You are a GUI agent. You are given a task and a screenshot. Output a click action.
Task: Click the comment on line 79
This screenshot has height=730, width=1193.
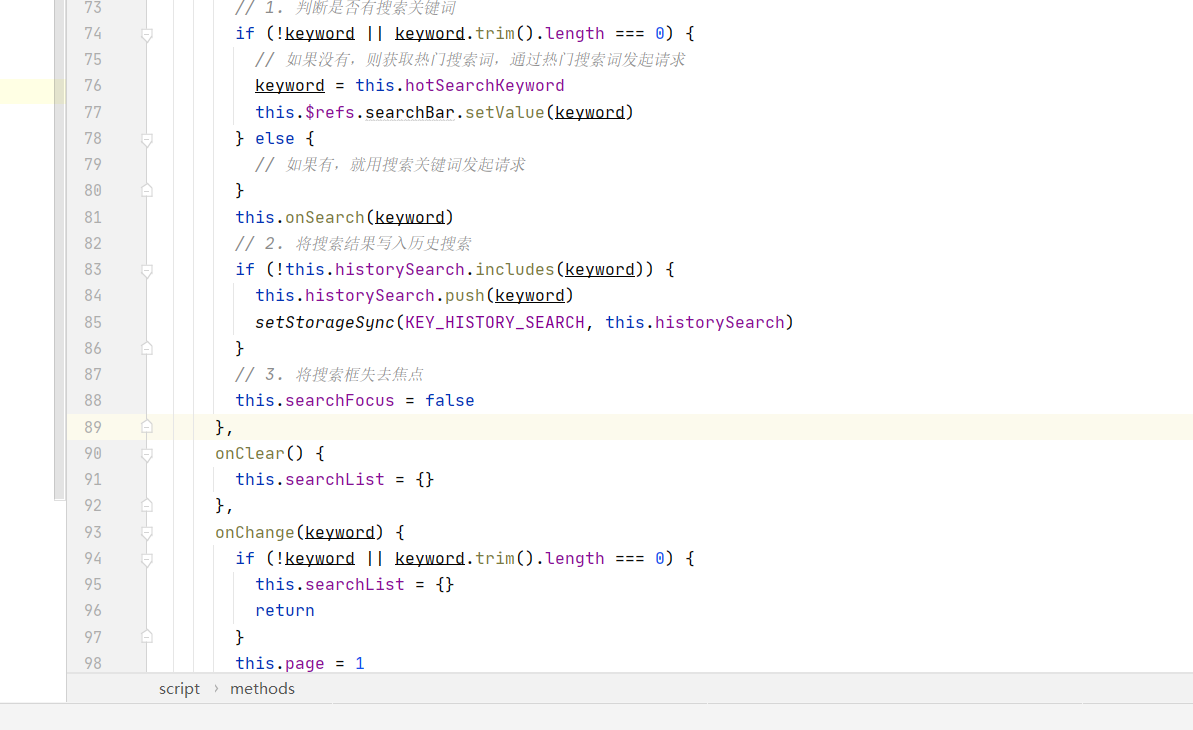pyautogui.click(x=390, y=164)
